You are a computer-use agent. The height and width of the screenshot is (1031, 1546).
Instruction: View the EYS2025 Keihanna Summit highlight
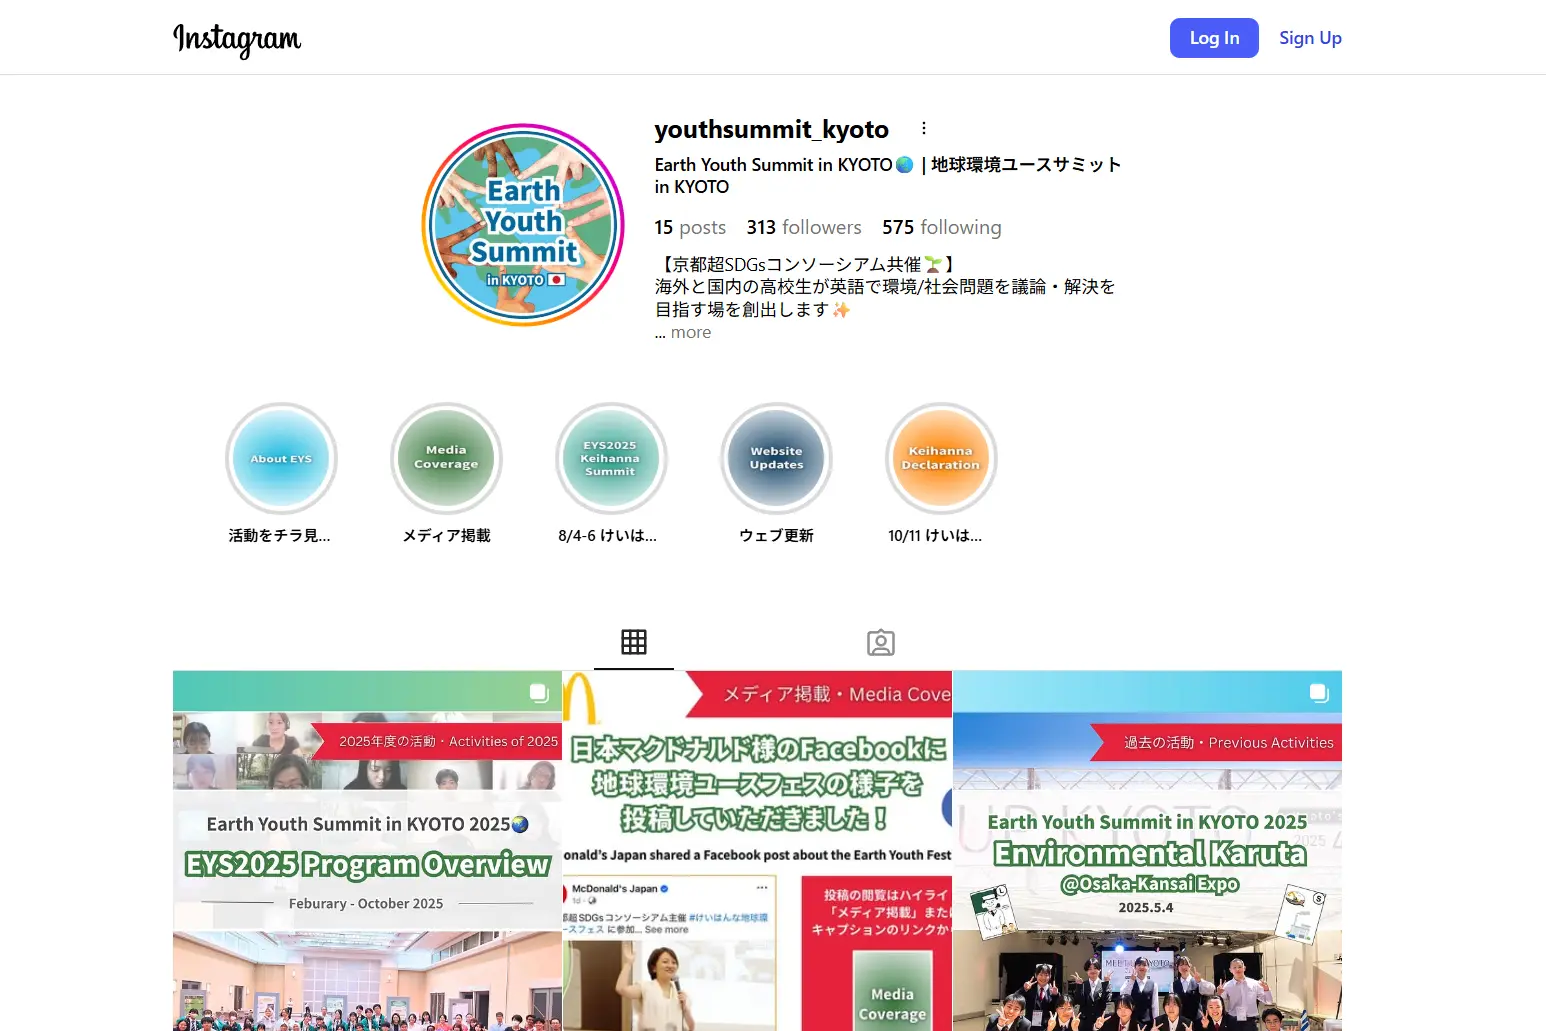611,459
